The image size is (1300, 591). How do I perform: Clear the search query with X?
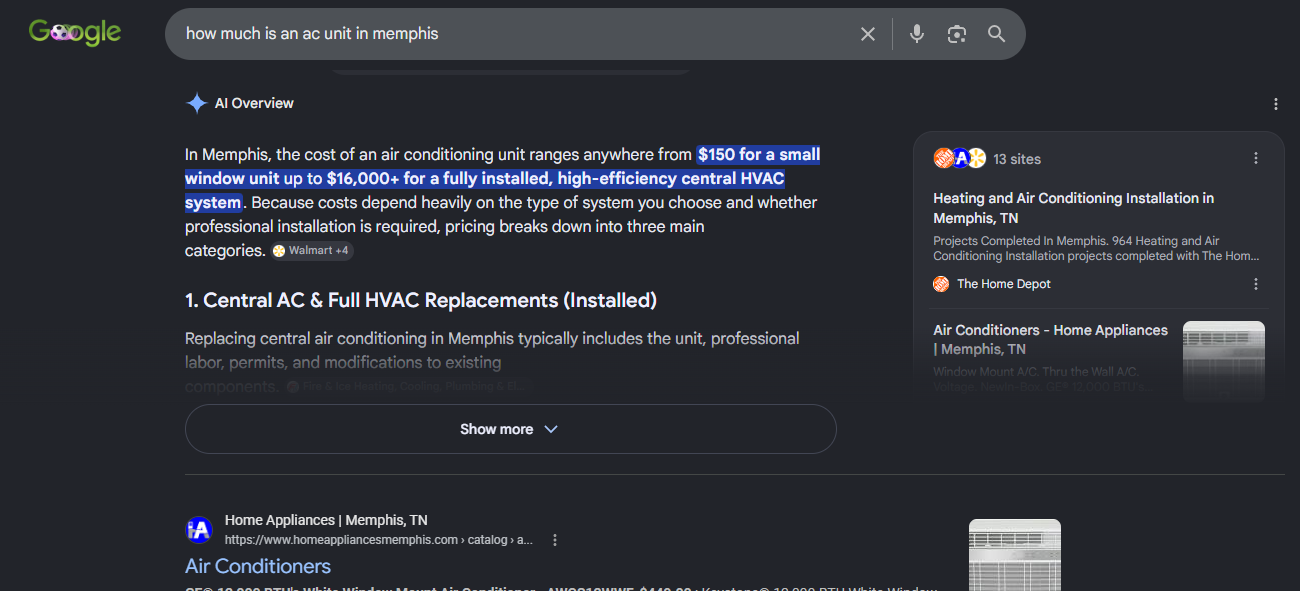868,34
